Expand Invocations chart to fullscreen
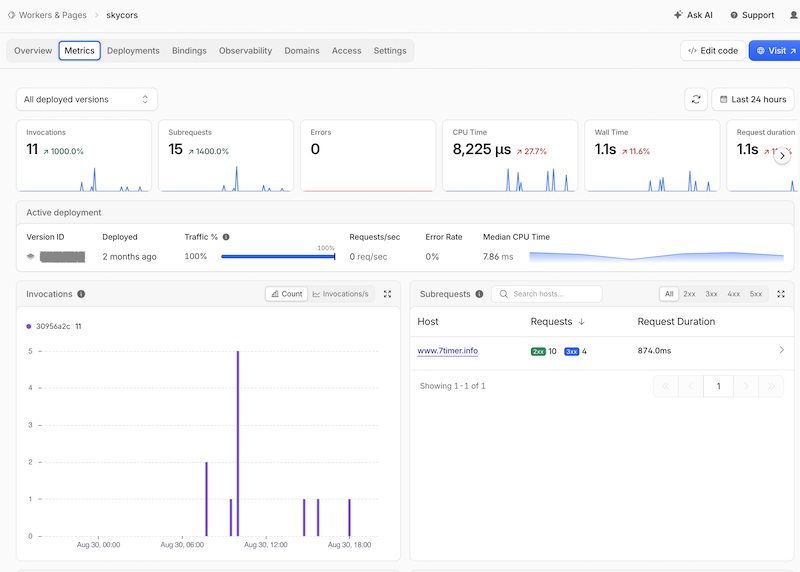 (x=387, y=294)
